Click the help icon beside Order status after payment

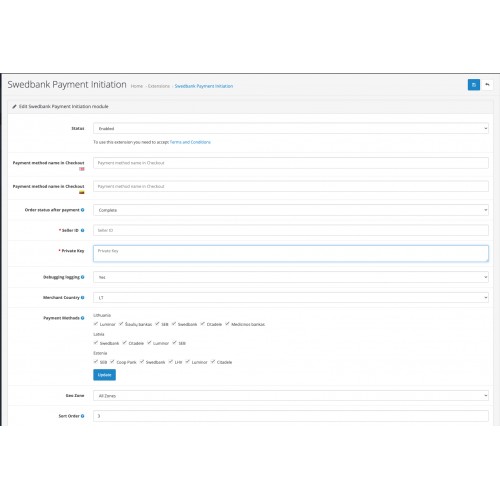82,210
